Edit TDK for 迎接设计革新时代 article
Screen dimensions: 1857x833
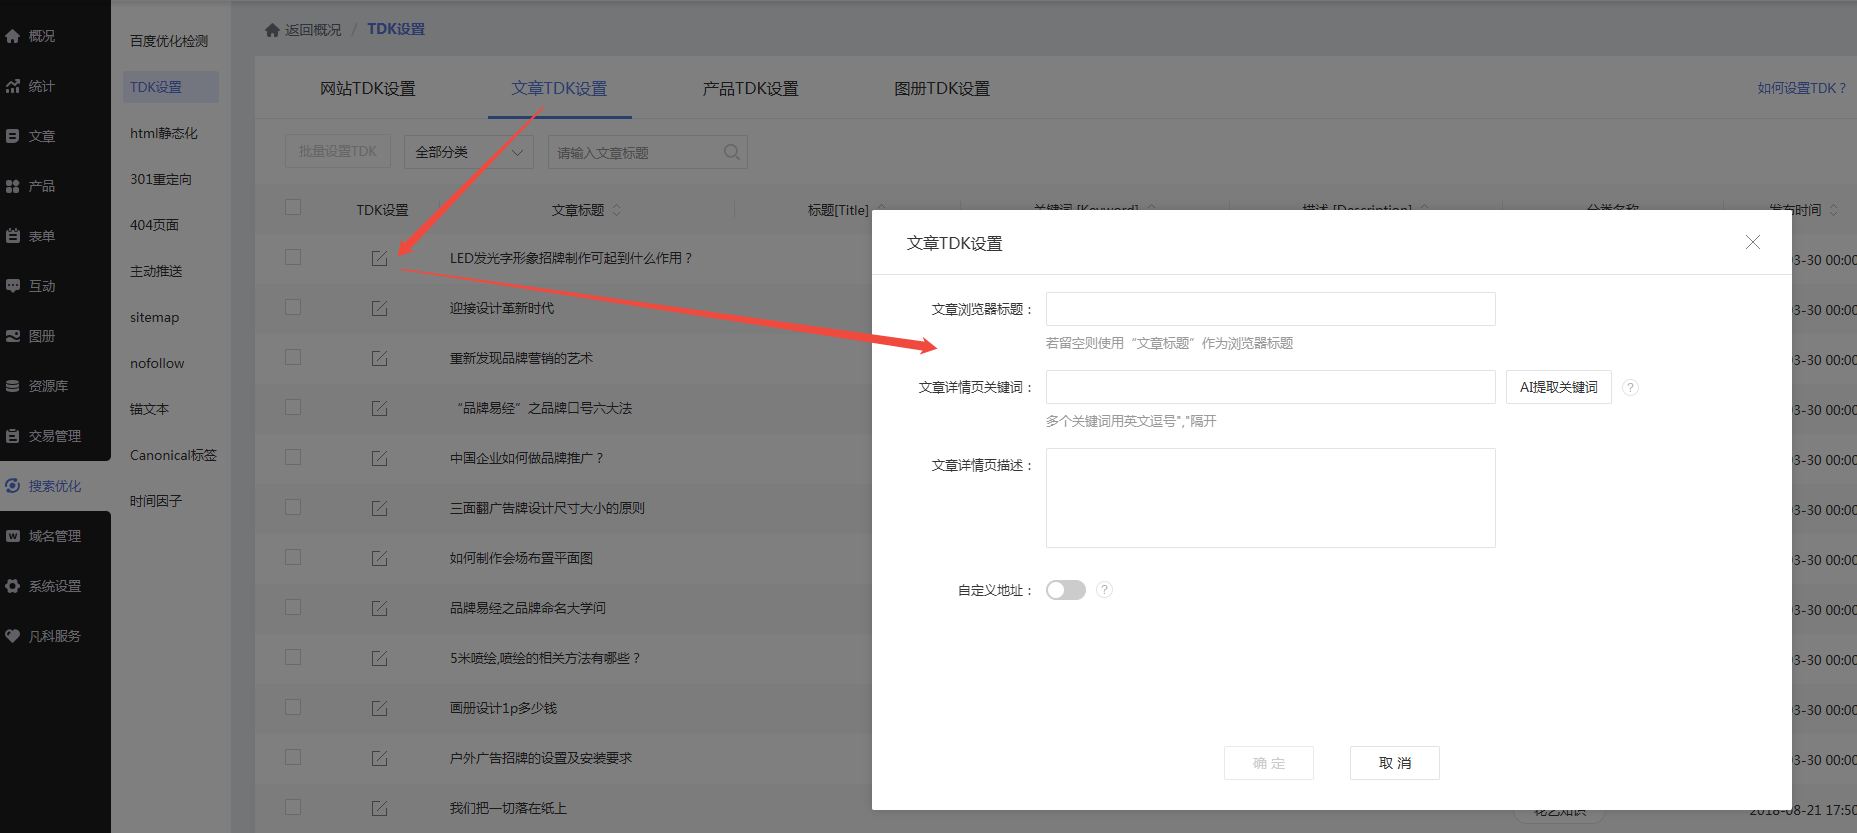(380, 308)
